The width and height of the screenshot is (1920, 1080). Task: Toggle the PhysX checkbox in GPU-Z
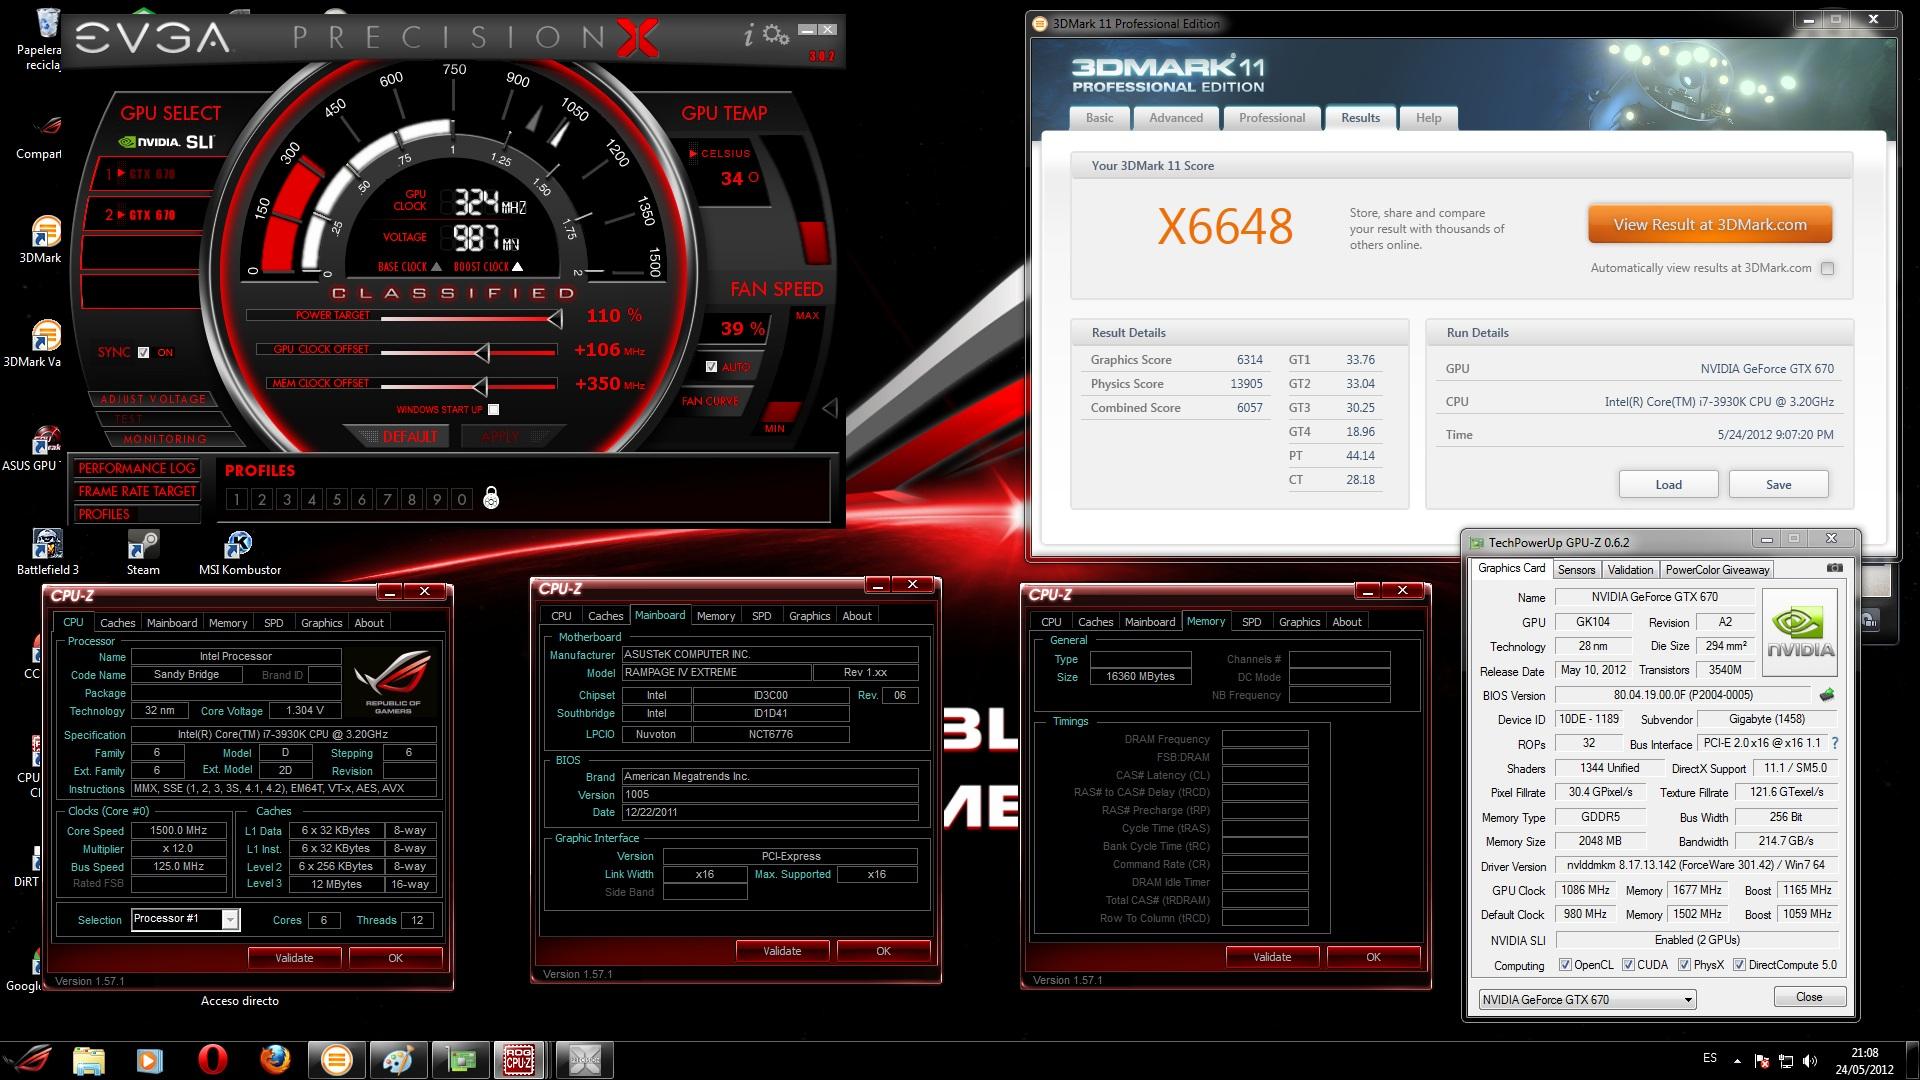coord(1684,965)
